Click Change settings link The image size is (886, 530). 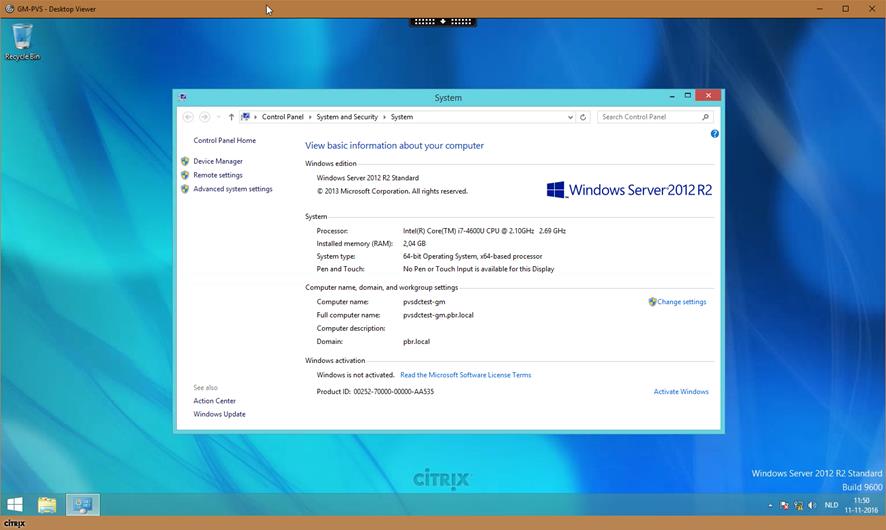click(681, 302)
